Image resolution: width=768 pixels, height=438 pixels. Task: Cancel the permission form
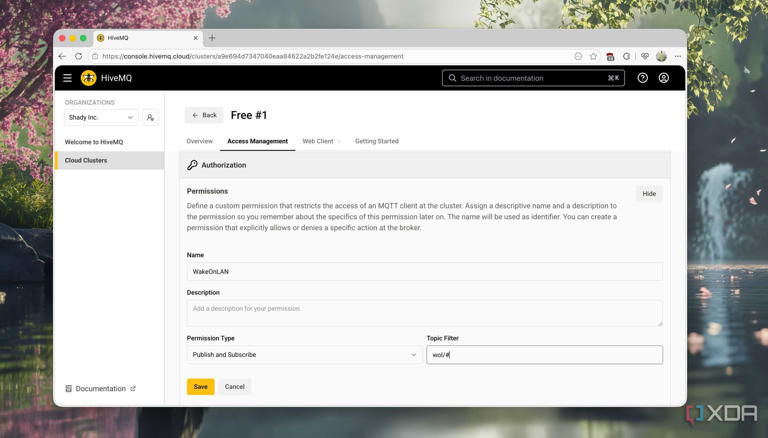pos(235,387)
